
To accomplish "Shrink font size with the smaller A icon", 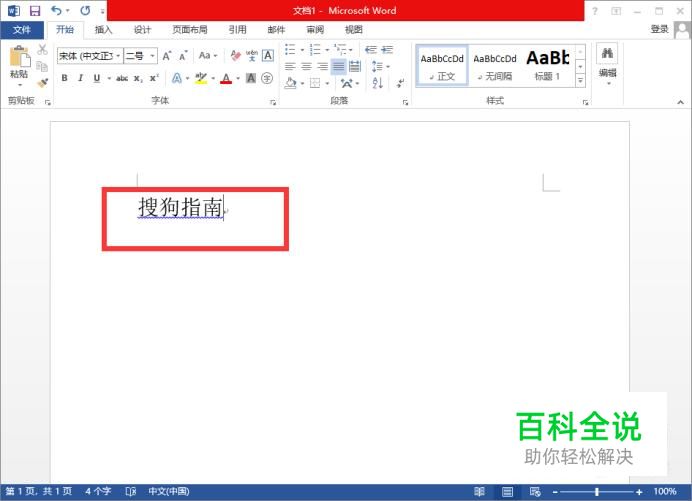I will tap(183, 56).
